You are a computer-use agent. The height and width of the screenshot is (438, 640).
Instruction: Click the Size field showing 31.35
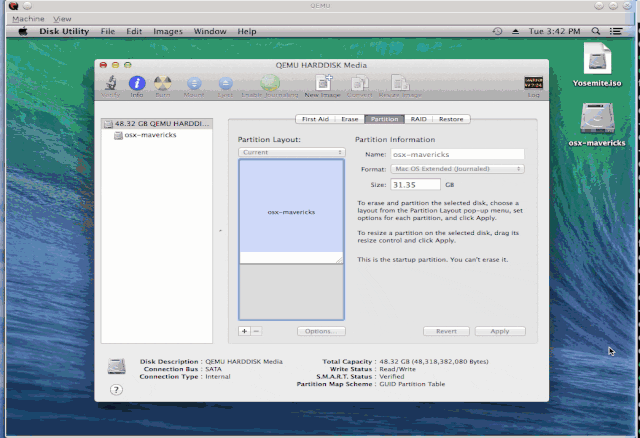tap(416, 185)
